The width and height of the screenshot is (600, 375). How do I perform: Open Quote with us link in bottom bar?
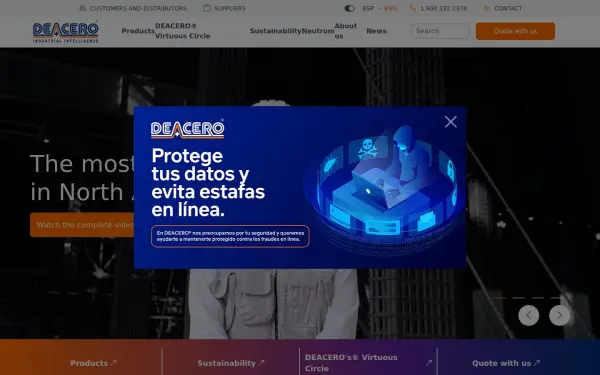tap(506, 363)
